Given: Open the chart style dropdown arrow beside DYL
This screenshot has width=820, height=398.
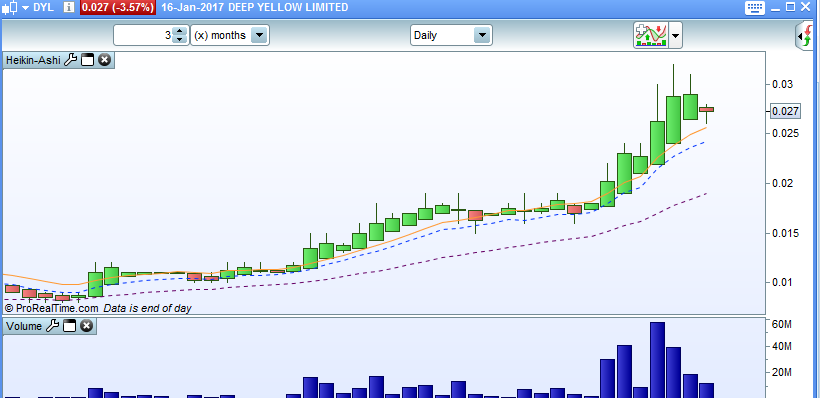Looking at the screenshot, I should (x=25, y=8).
